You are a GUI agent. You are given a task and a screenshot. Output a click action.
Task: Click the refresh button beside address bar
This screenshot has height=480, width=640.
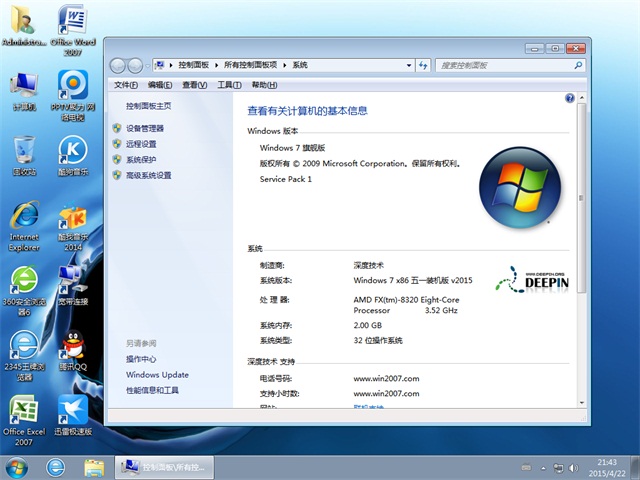click(x=423, y=65)
